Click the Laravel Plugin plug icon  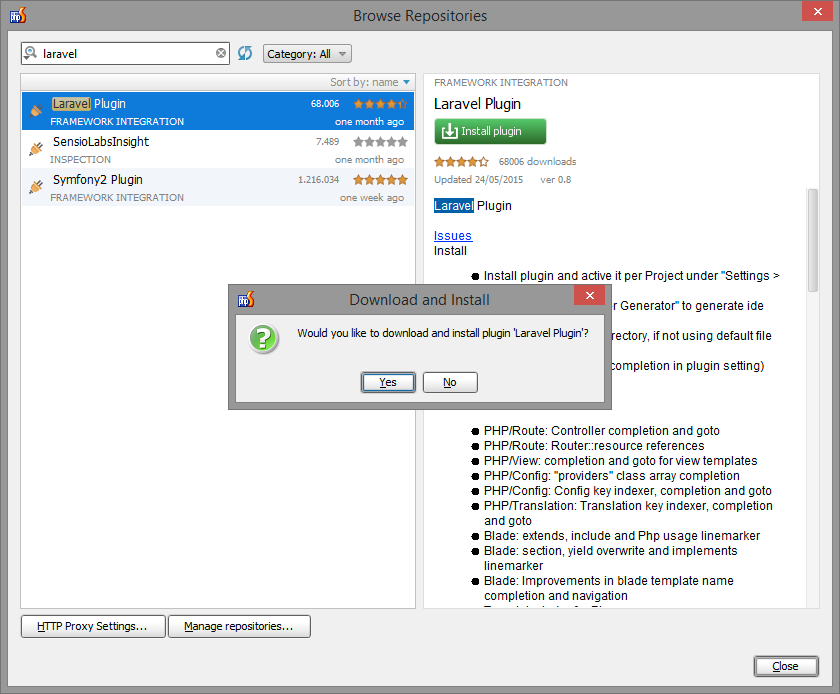(36, 110)
